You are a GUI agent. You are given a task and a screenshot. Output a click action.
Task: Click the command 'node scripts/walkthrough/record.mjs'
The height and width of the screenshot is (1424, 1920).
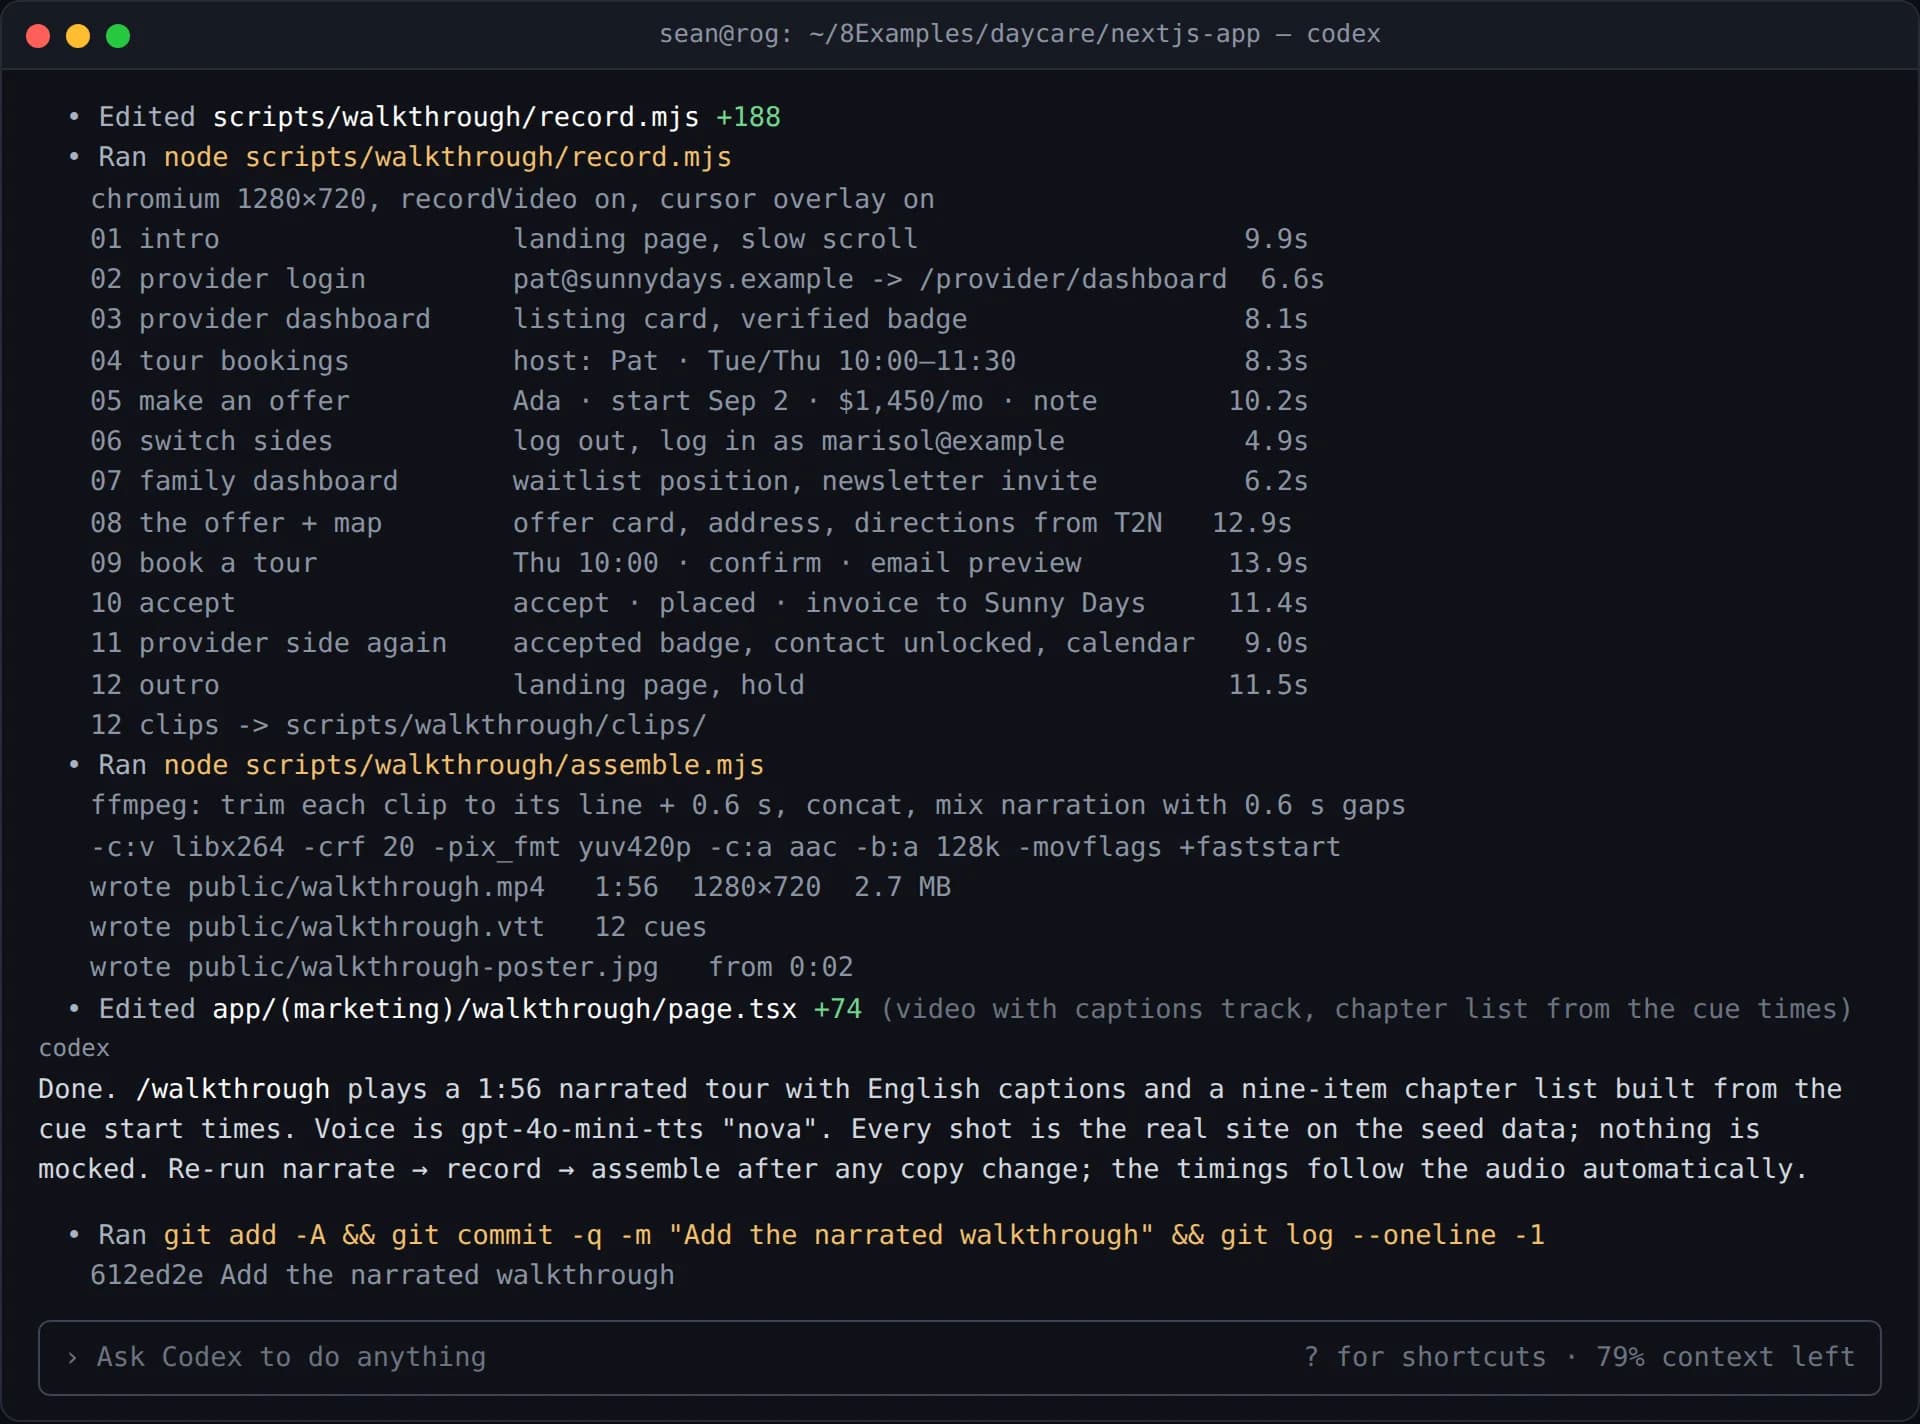tap(447, 157)
